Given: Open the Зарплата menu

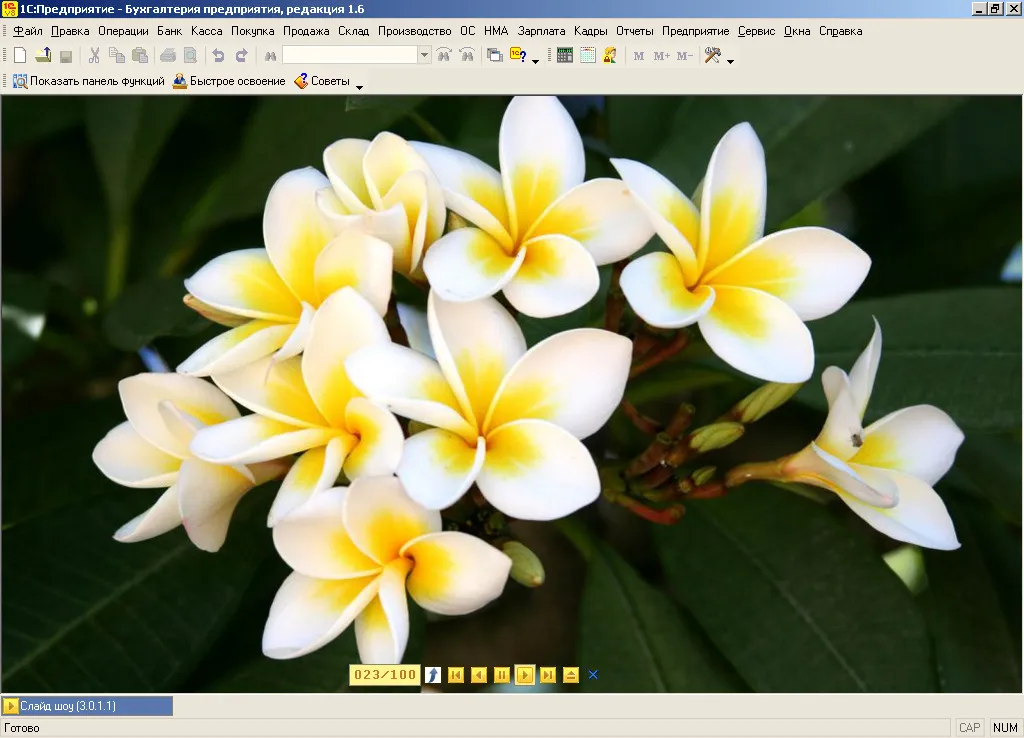Looking at the screenshot, I should 541,31.
